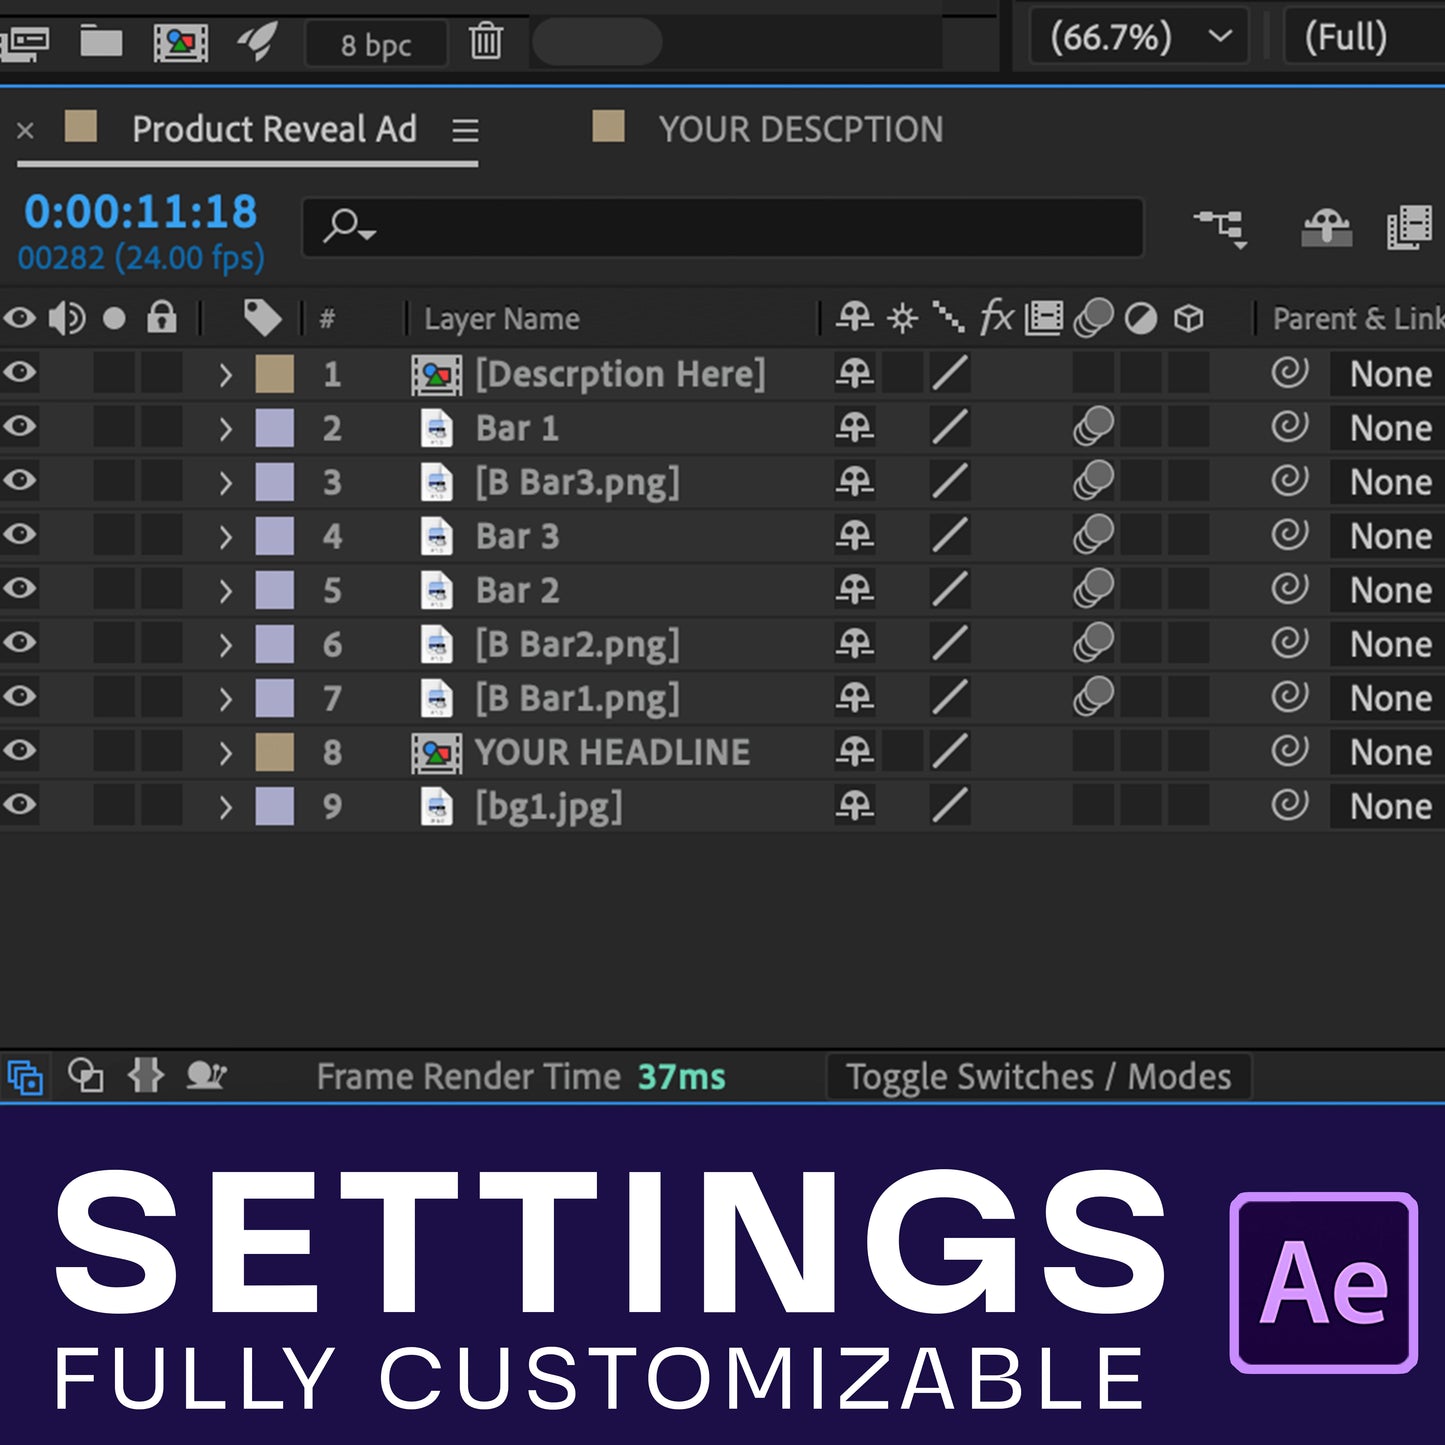Click the 8 bpc color depth button
The image size is (1445, 1445).
coord(375,45)
